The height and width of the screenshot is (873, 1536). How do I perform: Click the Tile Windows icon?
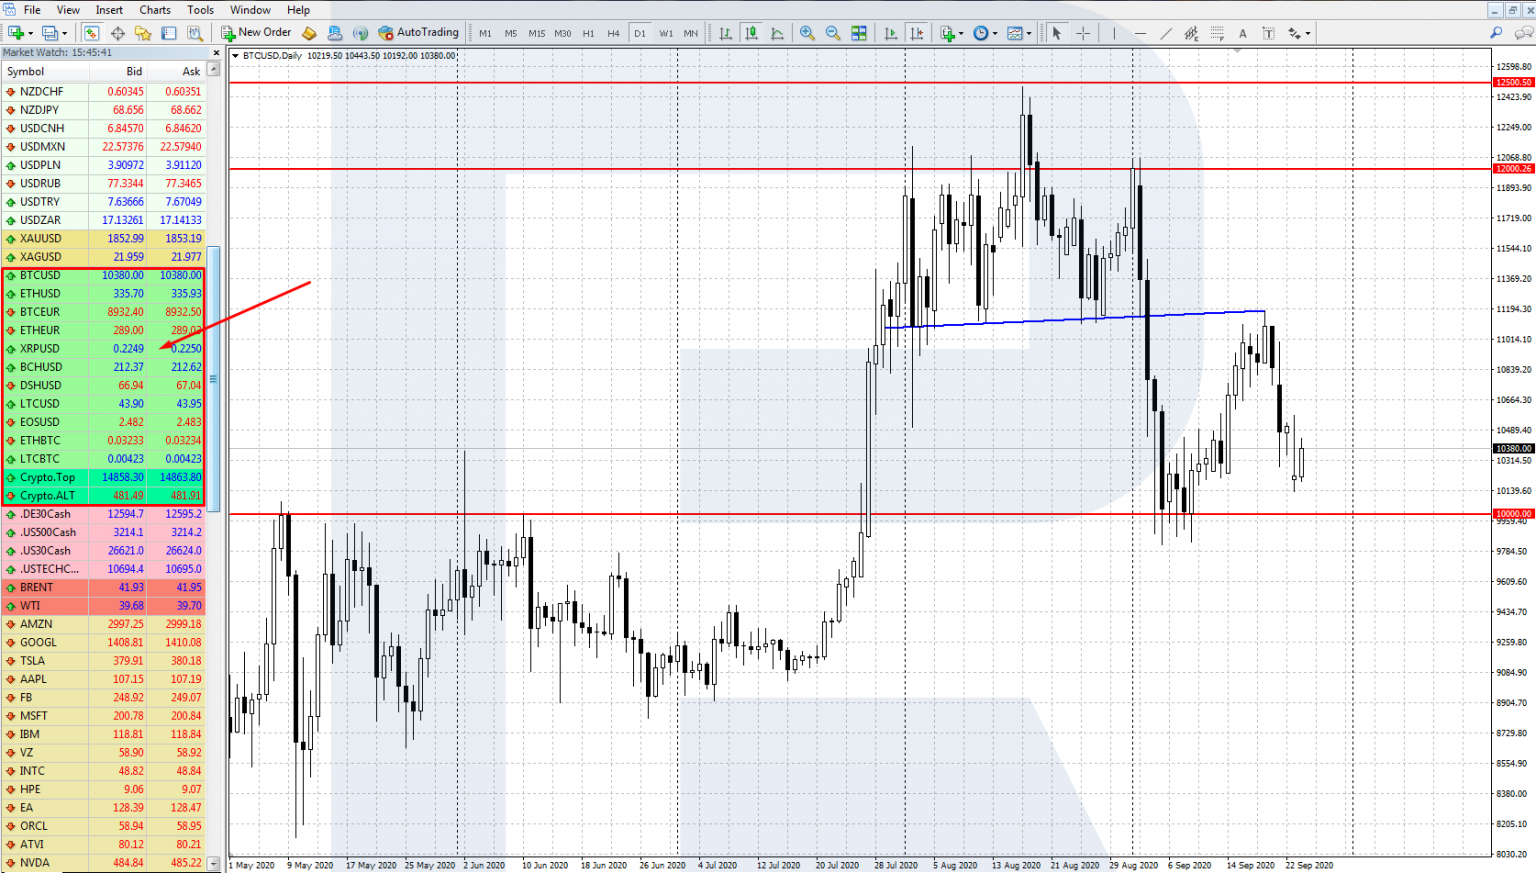(x=859, y=33)
